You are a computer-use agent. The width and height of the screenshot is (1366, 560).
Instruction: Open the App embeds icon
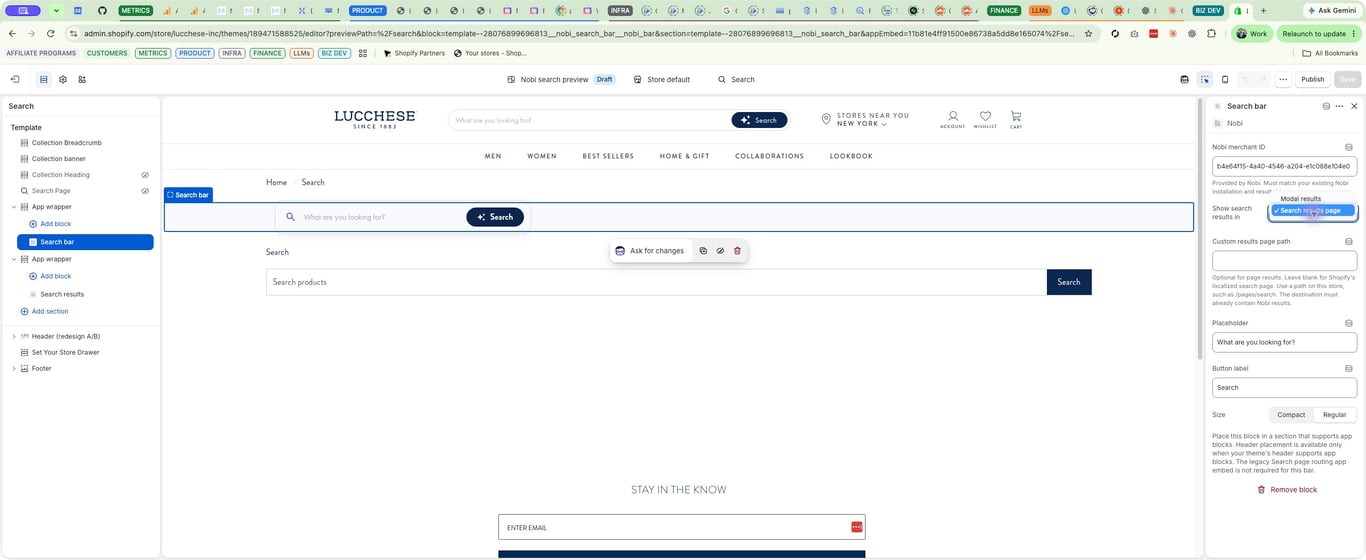coord(82,79)
